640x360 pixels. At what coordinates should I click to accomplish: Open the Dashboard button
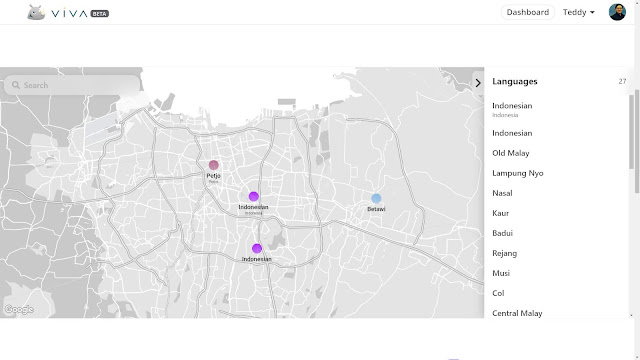coord(527,12)
